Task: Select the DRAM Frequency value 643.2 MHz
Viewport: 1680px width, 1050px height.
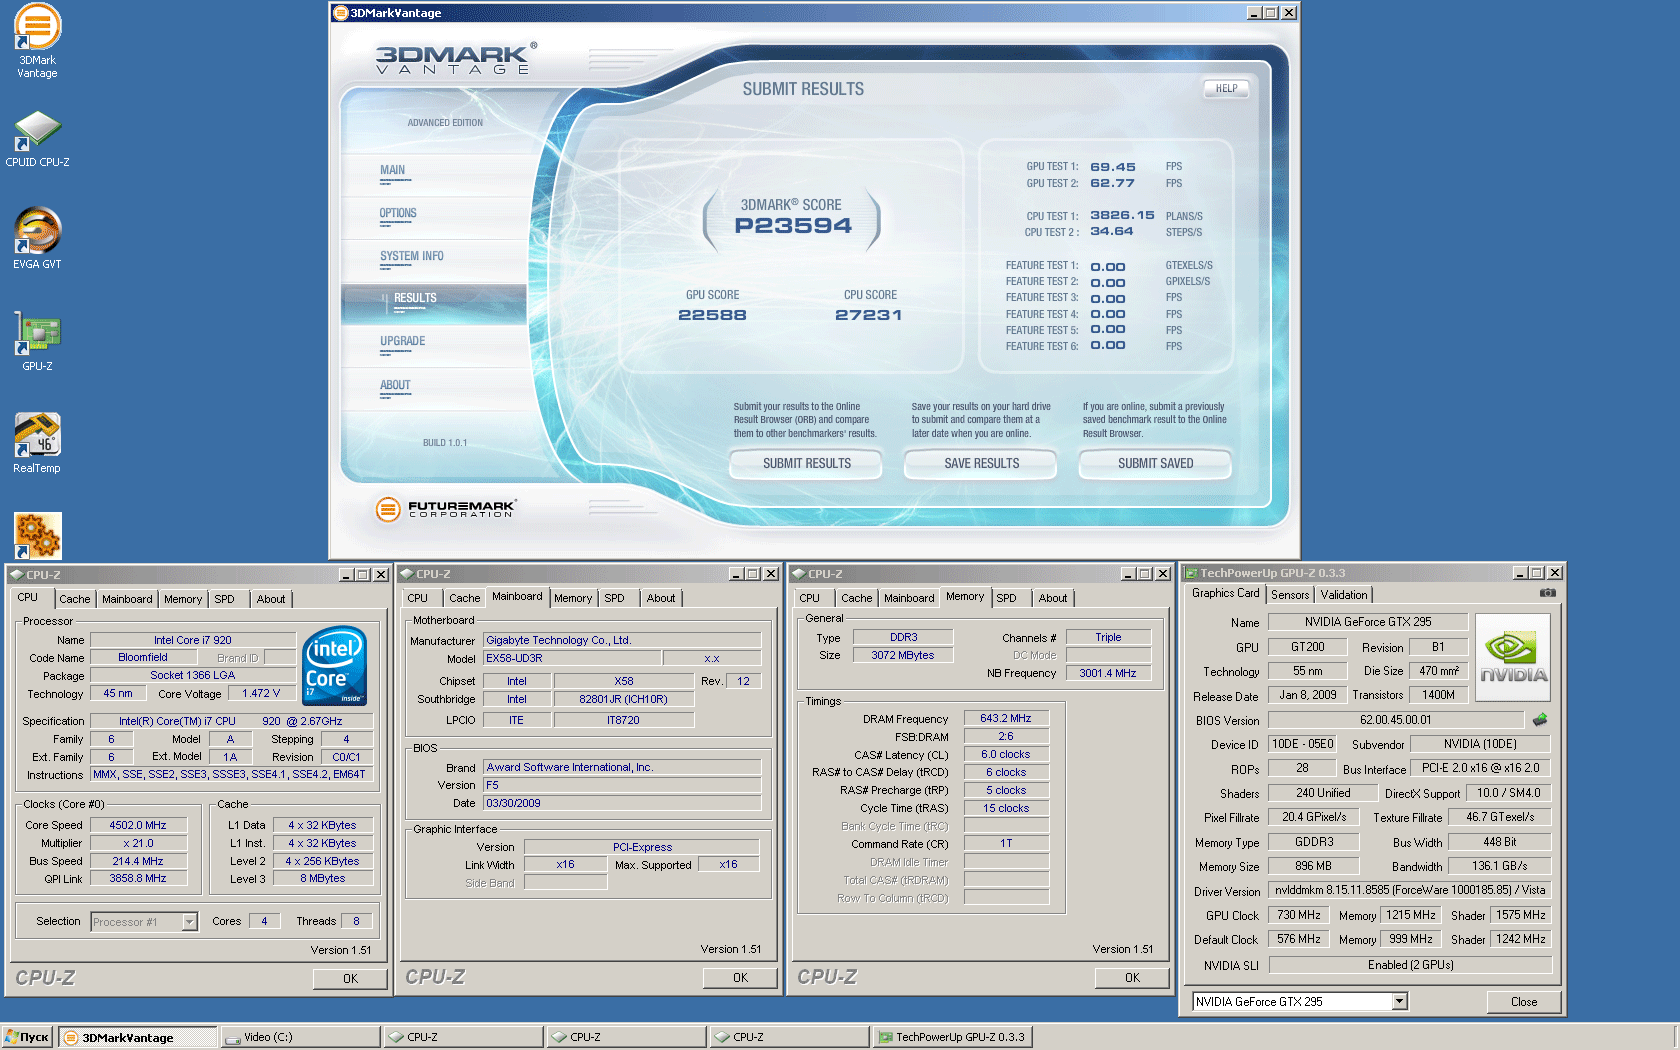Action: click(1005, 718)
